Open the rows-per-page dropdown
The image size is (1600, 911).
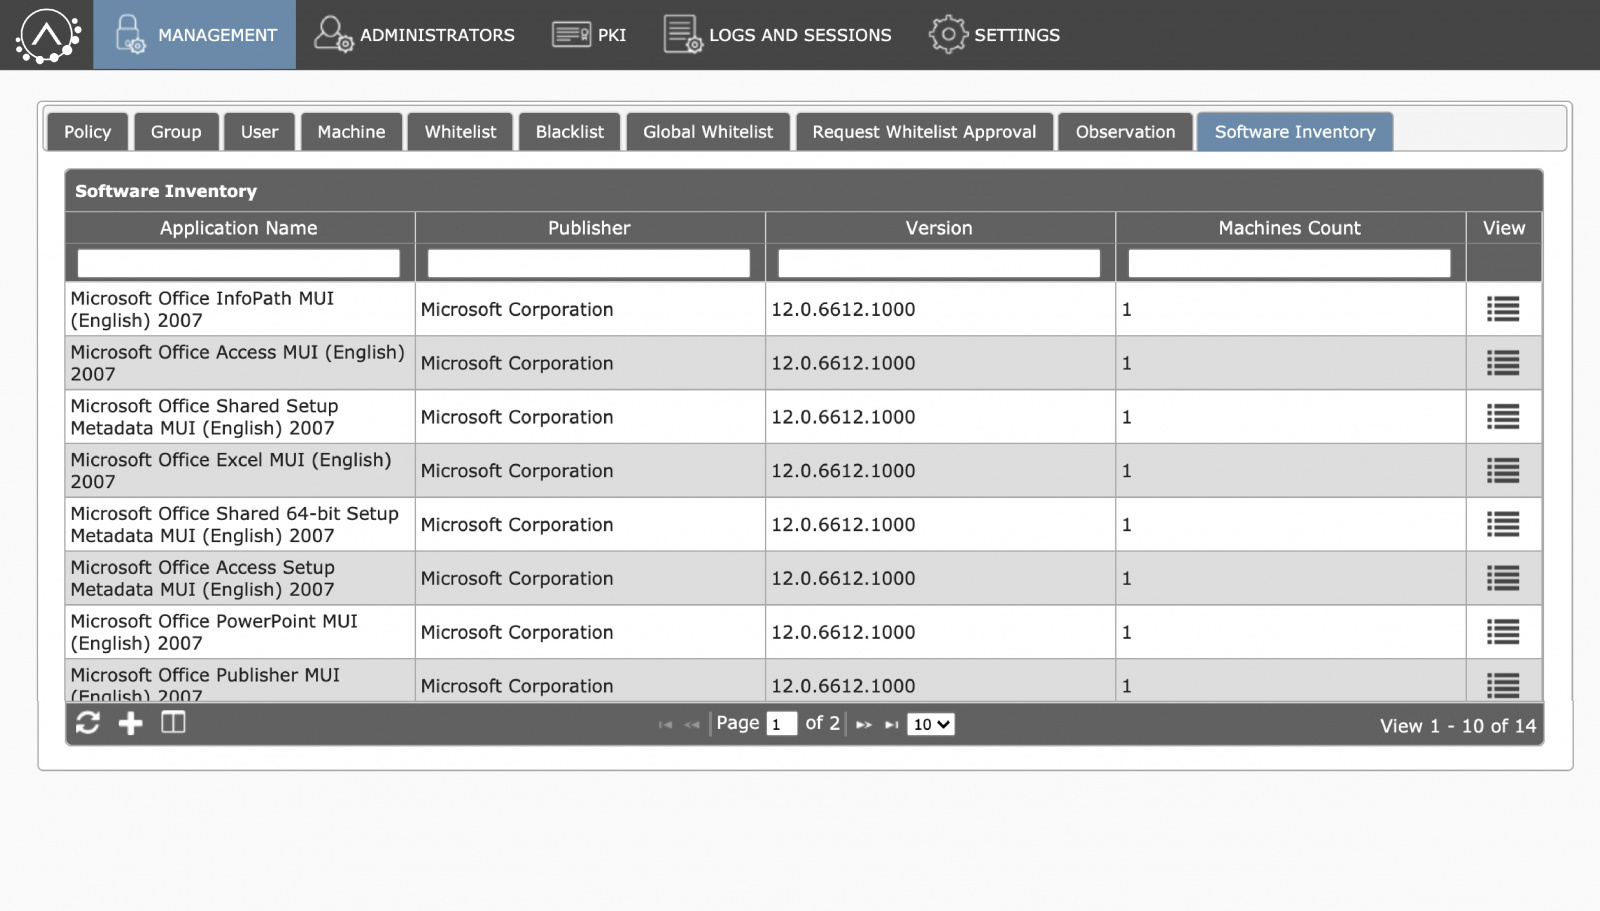pos(931,724)
